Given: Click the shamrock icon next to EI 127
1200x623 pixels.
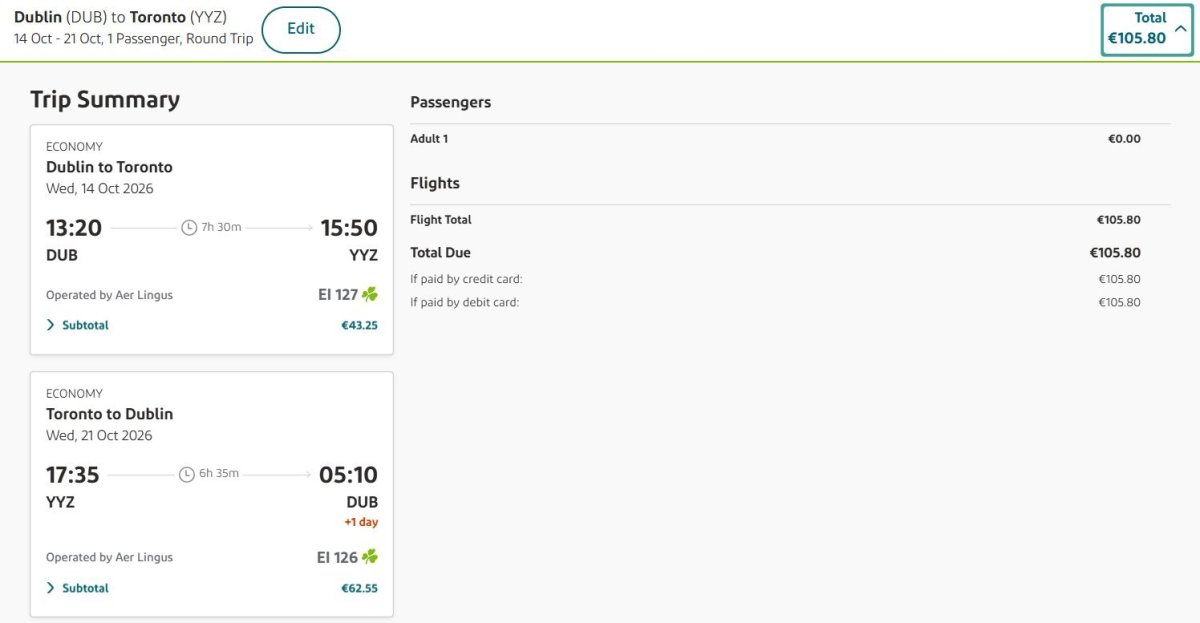Looking at the screenshot, I should (x=370, y=295).
